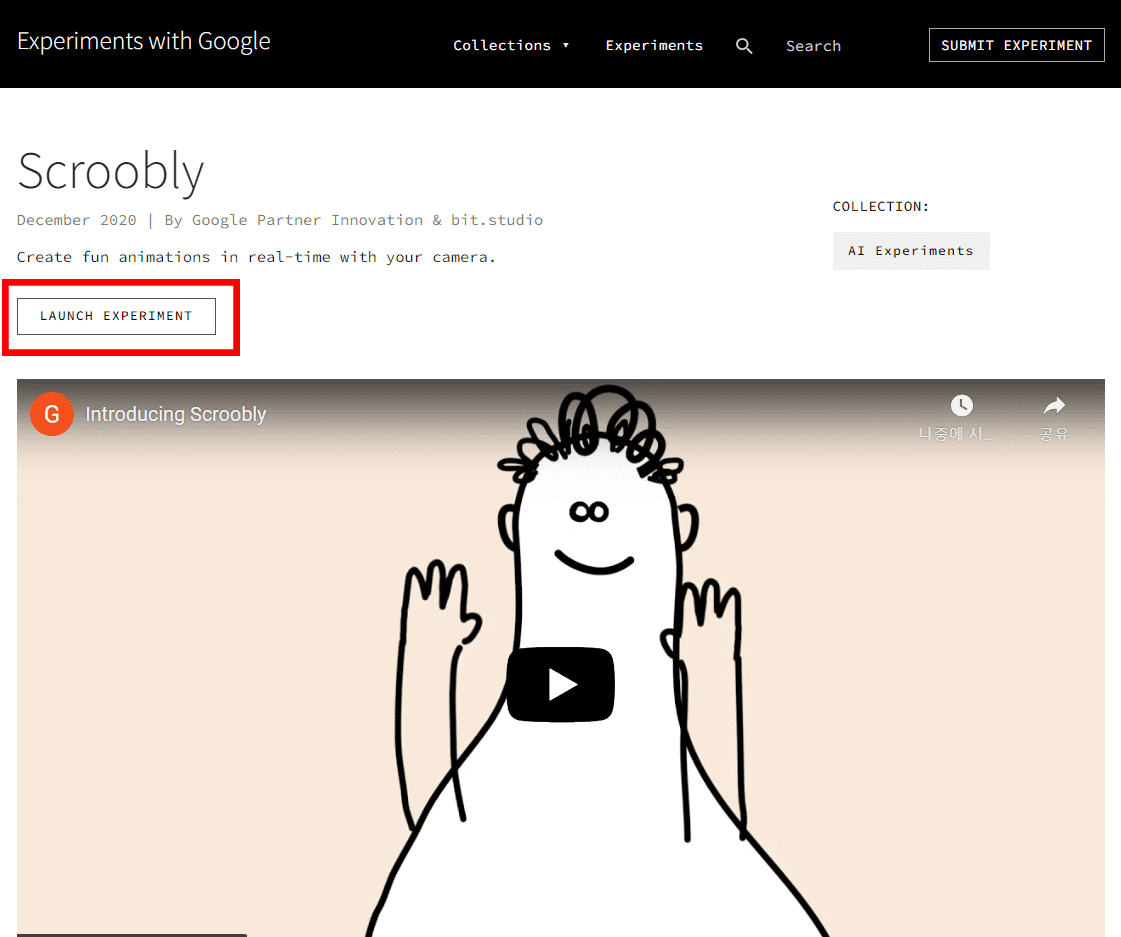Click the magnifying glass search icon
Viewport: 1121px width, 937px height.
[x=744, y=46]
